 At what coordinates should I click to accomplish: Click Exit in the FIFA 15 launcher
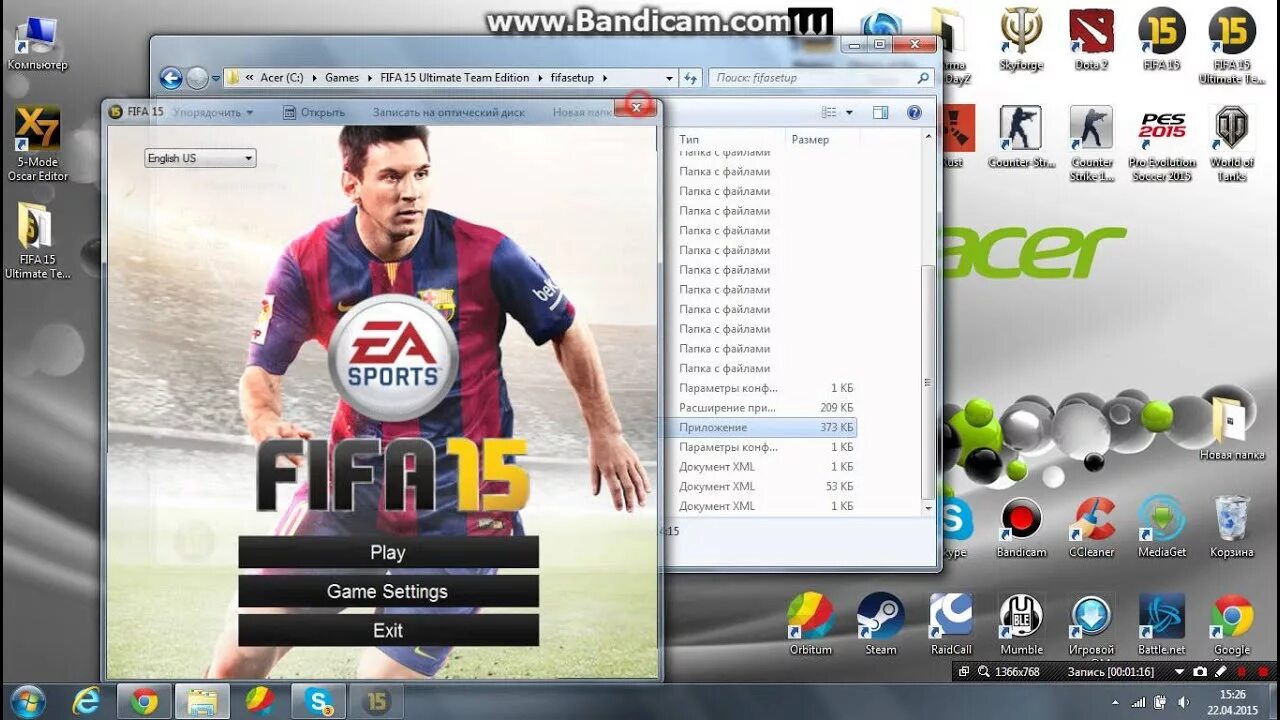coord(388,630)
